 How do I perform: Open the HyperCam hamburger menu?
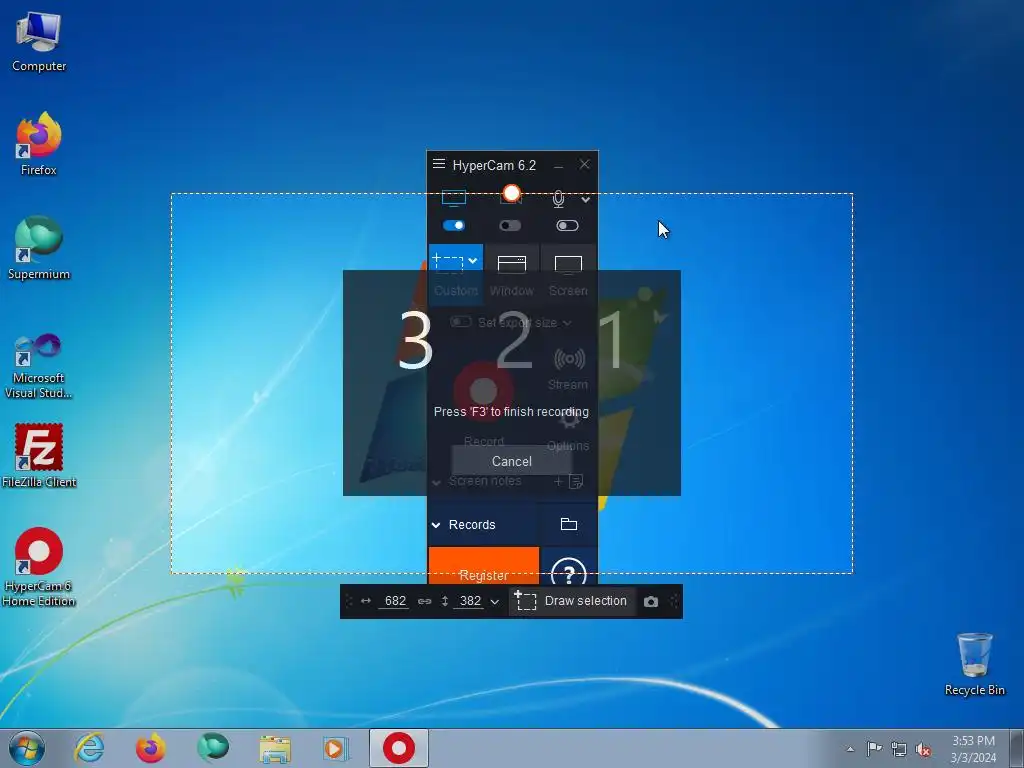[x=439, y=164]
